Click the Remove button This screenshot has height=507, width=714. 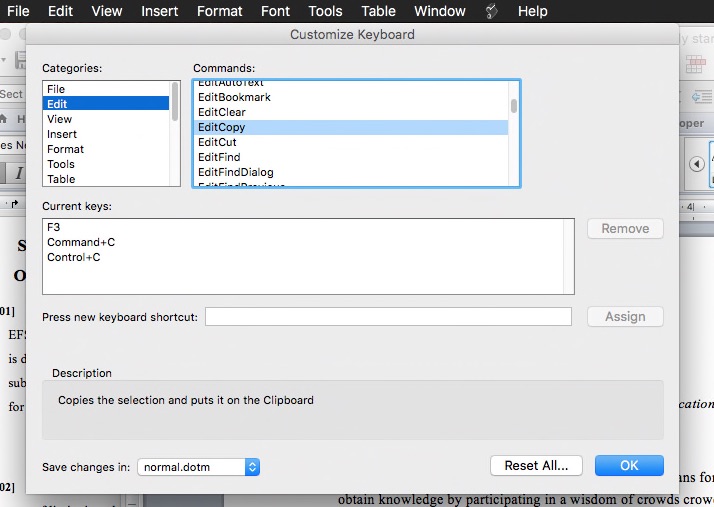coord(625,228)
